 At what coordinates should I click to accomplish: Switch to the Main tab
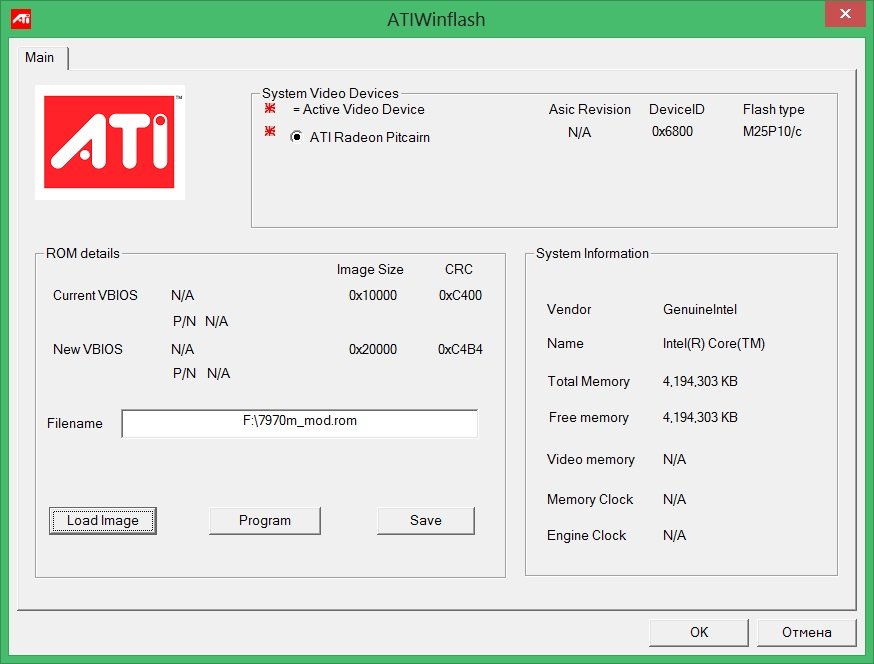40,57
